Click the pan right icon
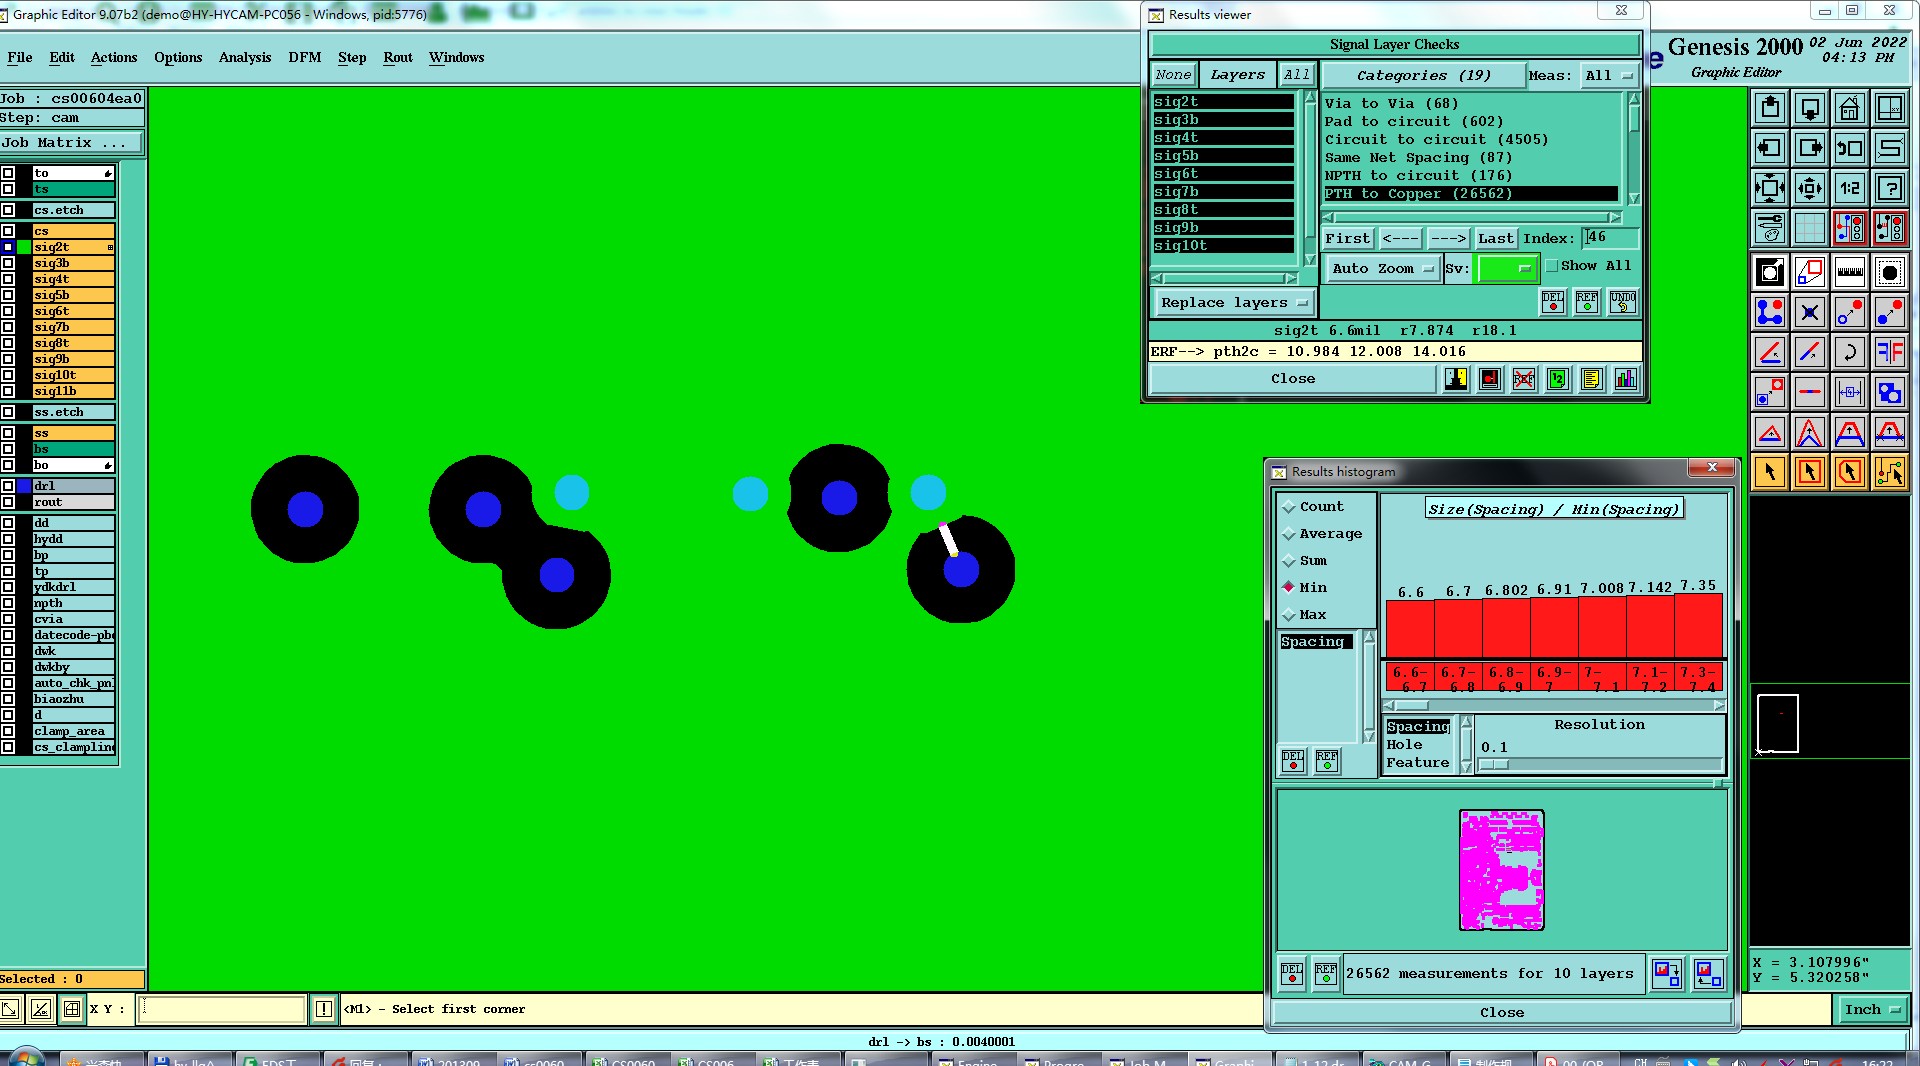 [1809, 148]
